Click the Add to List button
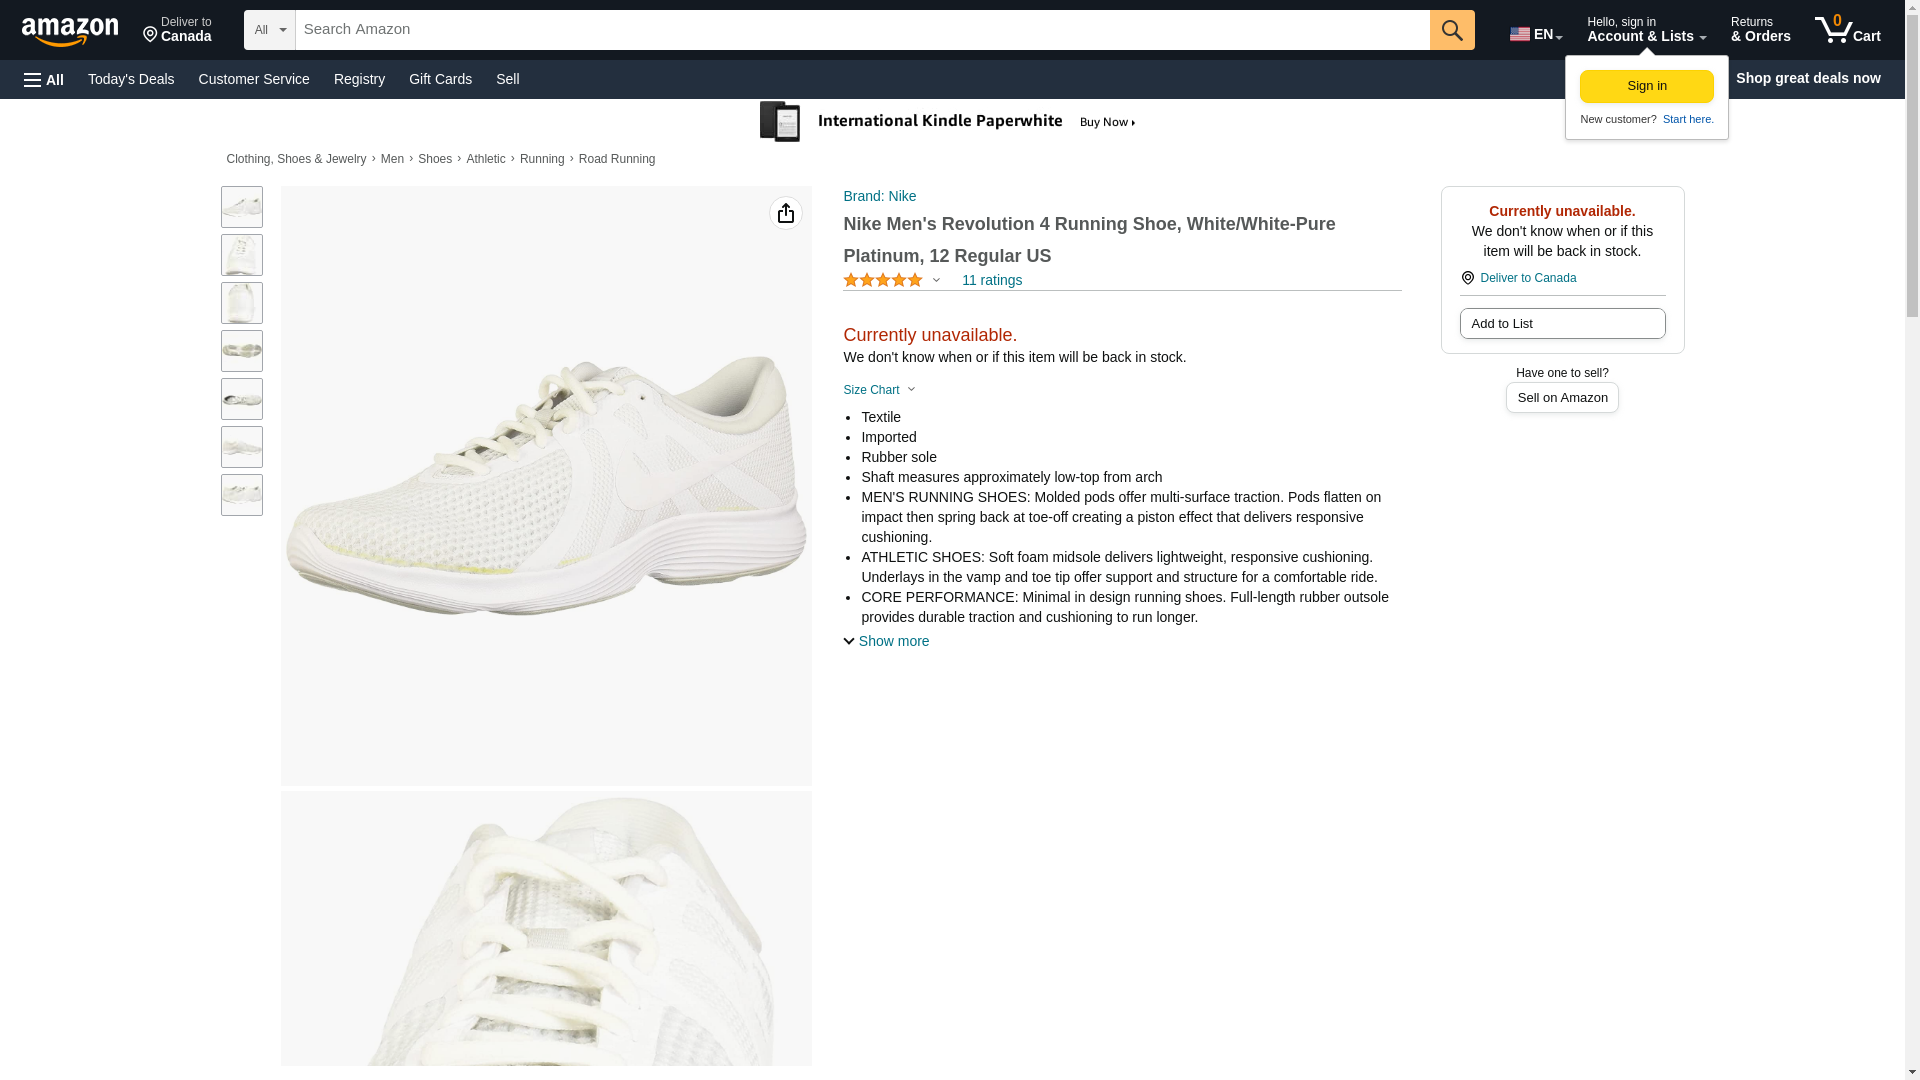Viewport: 1920px width, 1080px height. (x=1561, y=324)
